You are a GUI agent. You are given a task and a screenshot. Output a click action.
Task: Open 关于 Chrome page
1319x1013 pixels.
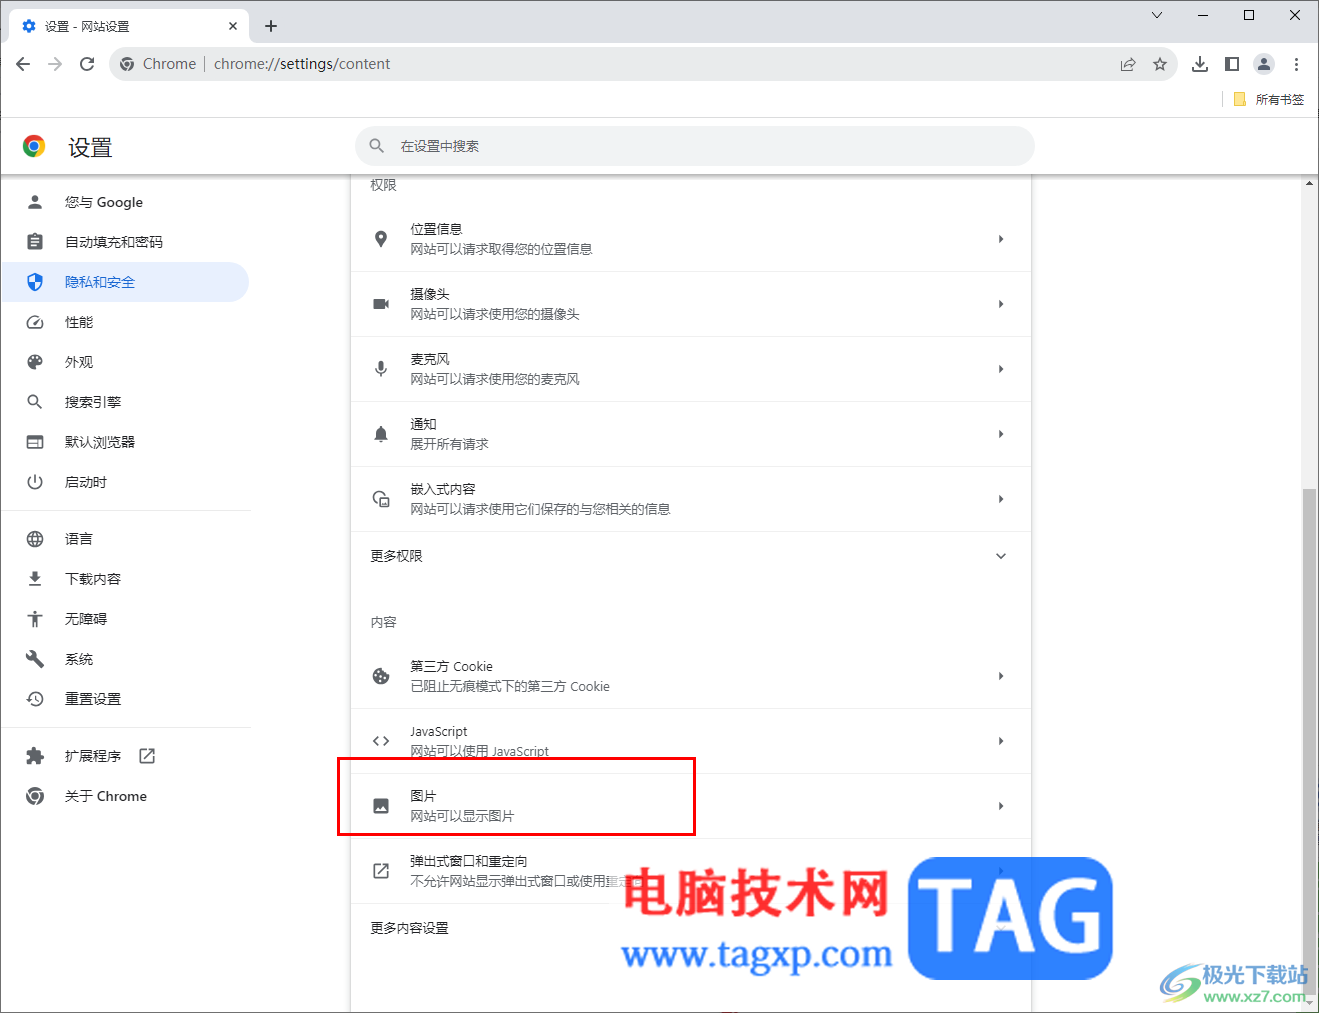click(x=125, y=796)
